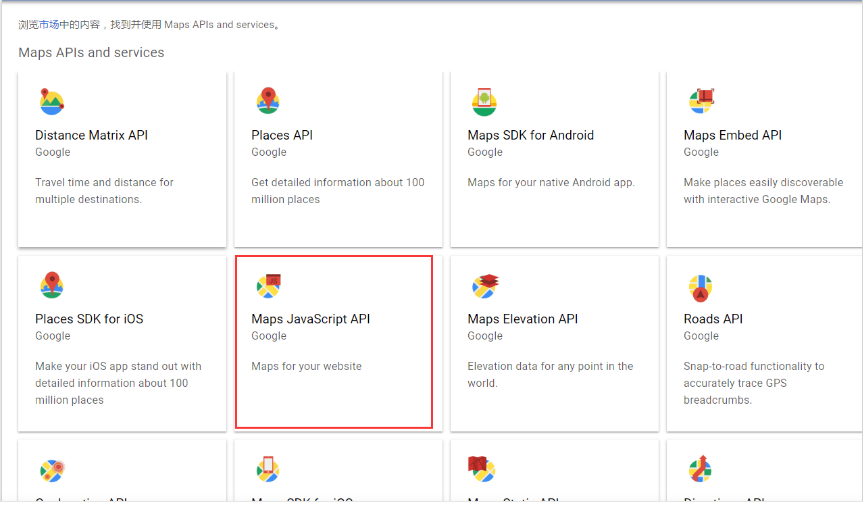Screen dimensions: 863x506
Task: Open Places SDK for iOS title
Action: coord(89,319)
